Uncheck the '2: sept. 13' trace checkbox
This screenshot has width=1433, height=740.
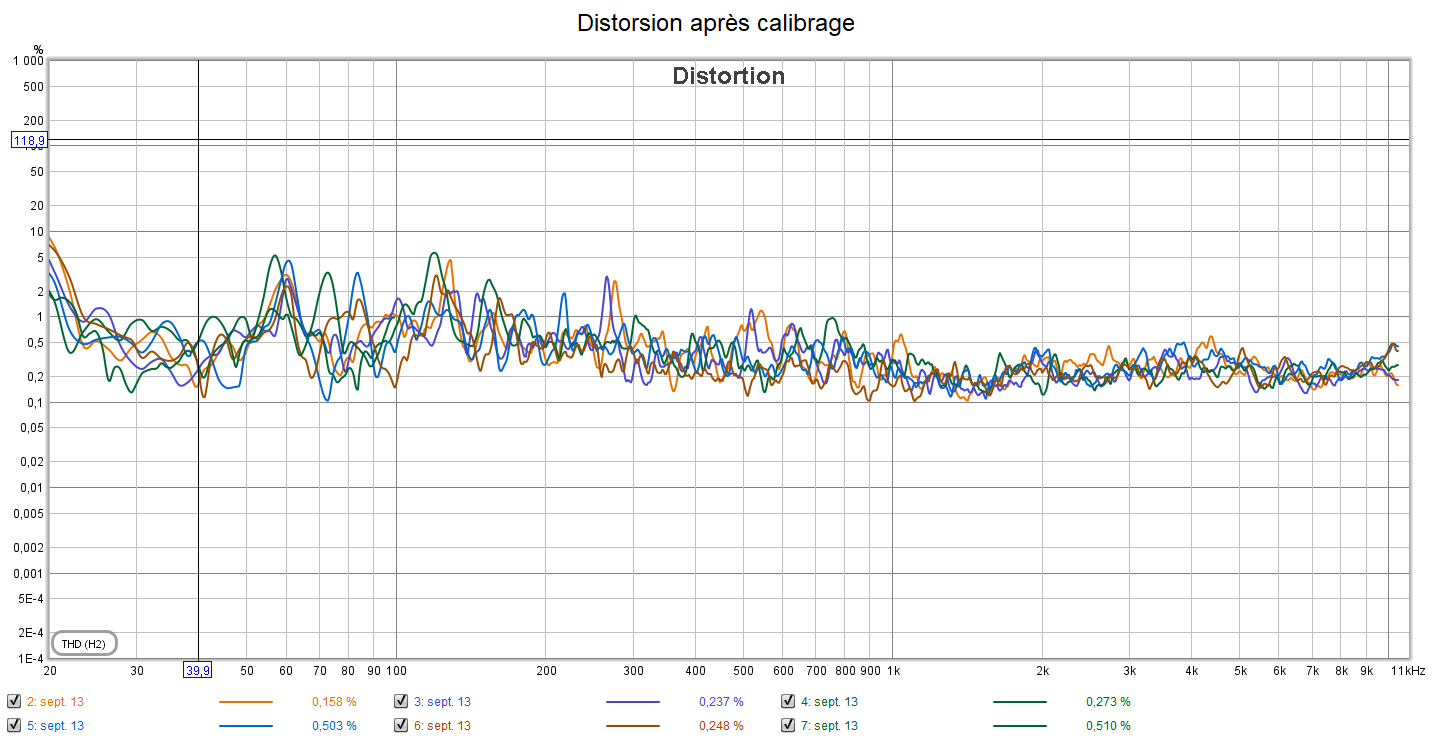(14, 701)
